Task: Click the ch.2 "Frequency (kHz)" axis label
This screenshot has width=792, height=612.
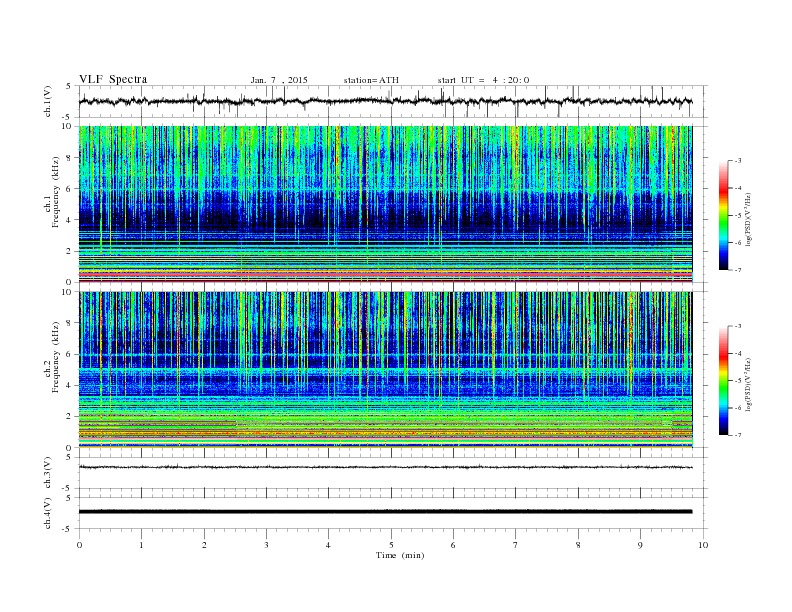Action: pos(56,357)
